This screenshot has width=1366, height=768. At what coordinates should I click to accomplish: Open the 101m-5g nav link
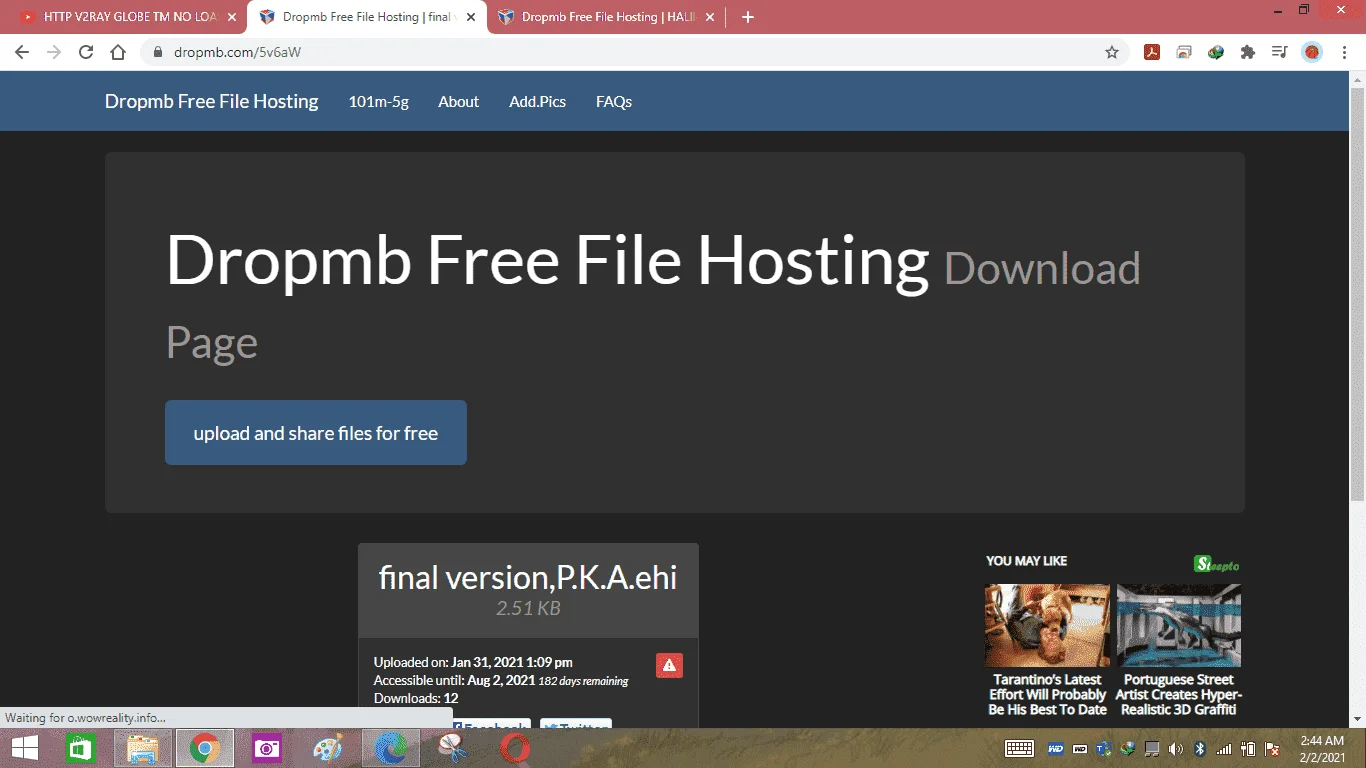(x=378, y=101)
